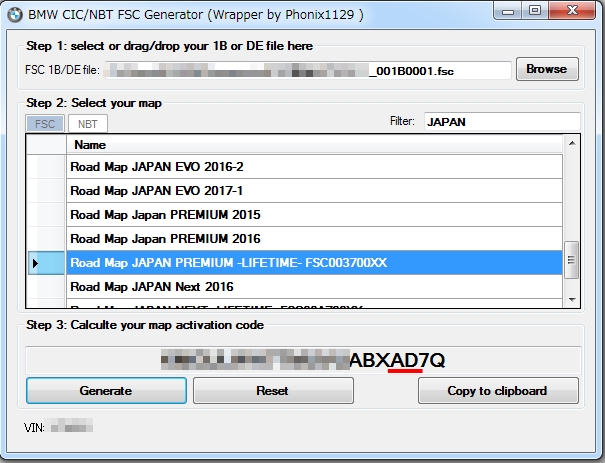Select Road Map JAPAN EVO 2016-2
The image size is (605, 463).
314,167
